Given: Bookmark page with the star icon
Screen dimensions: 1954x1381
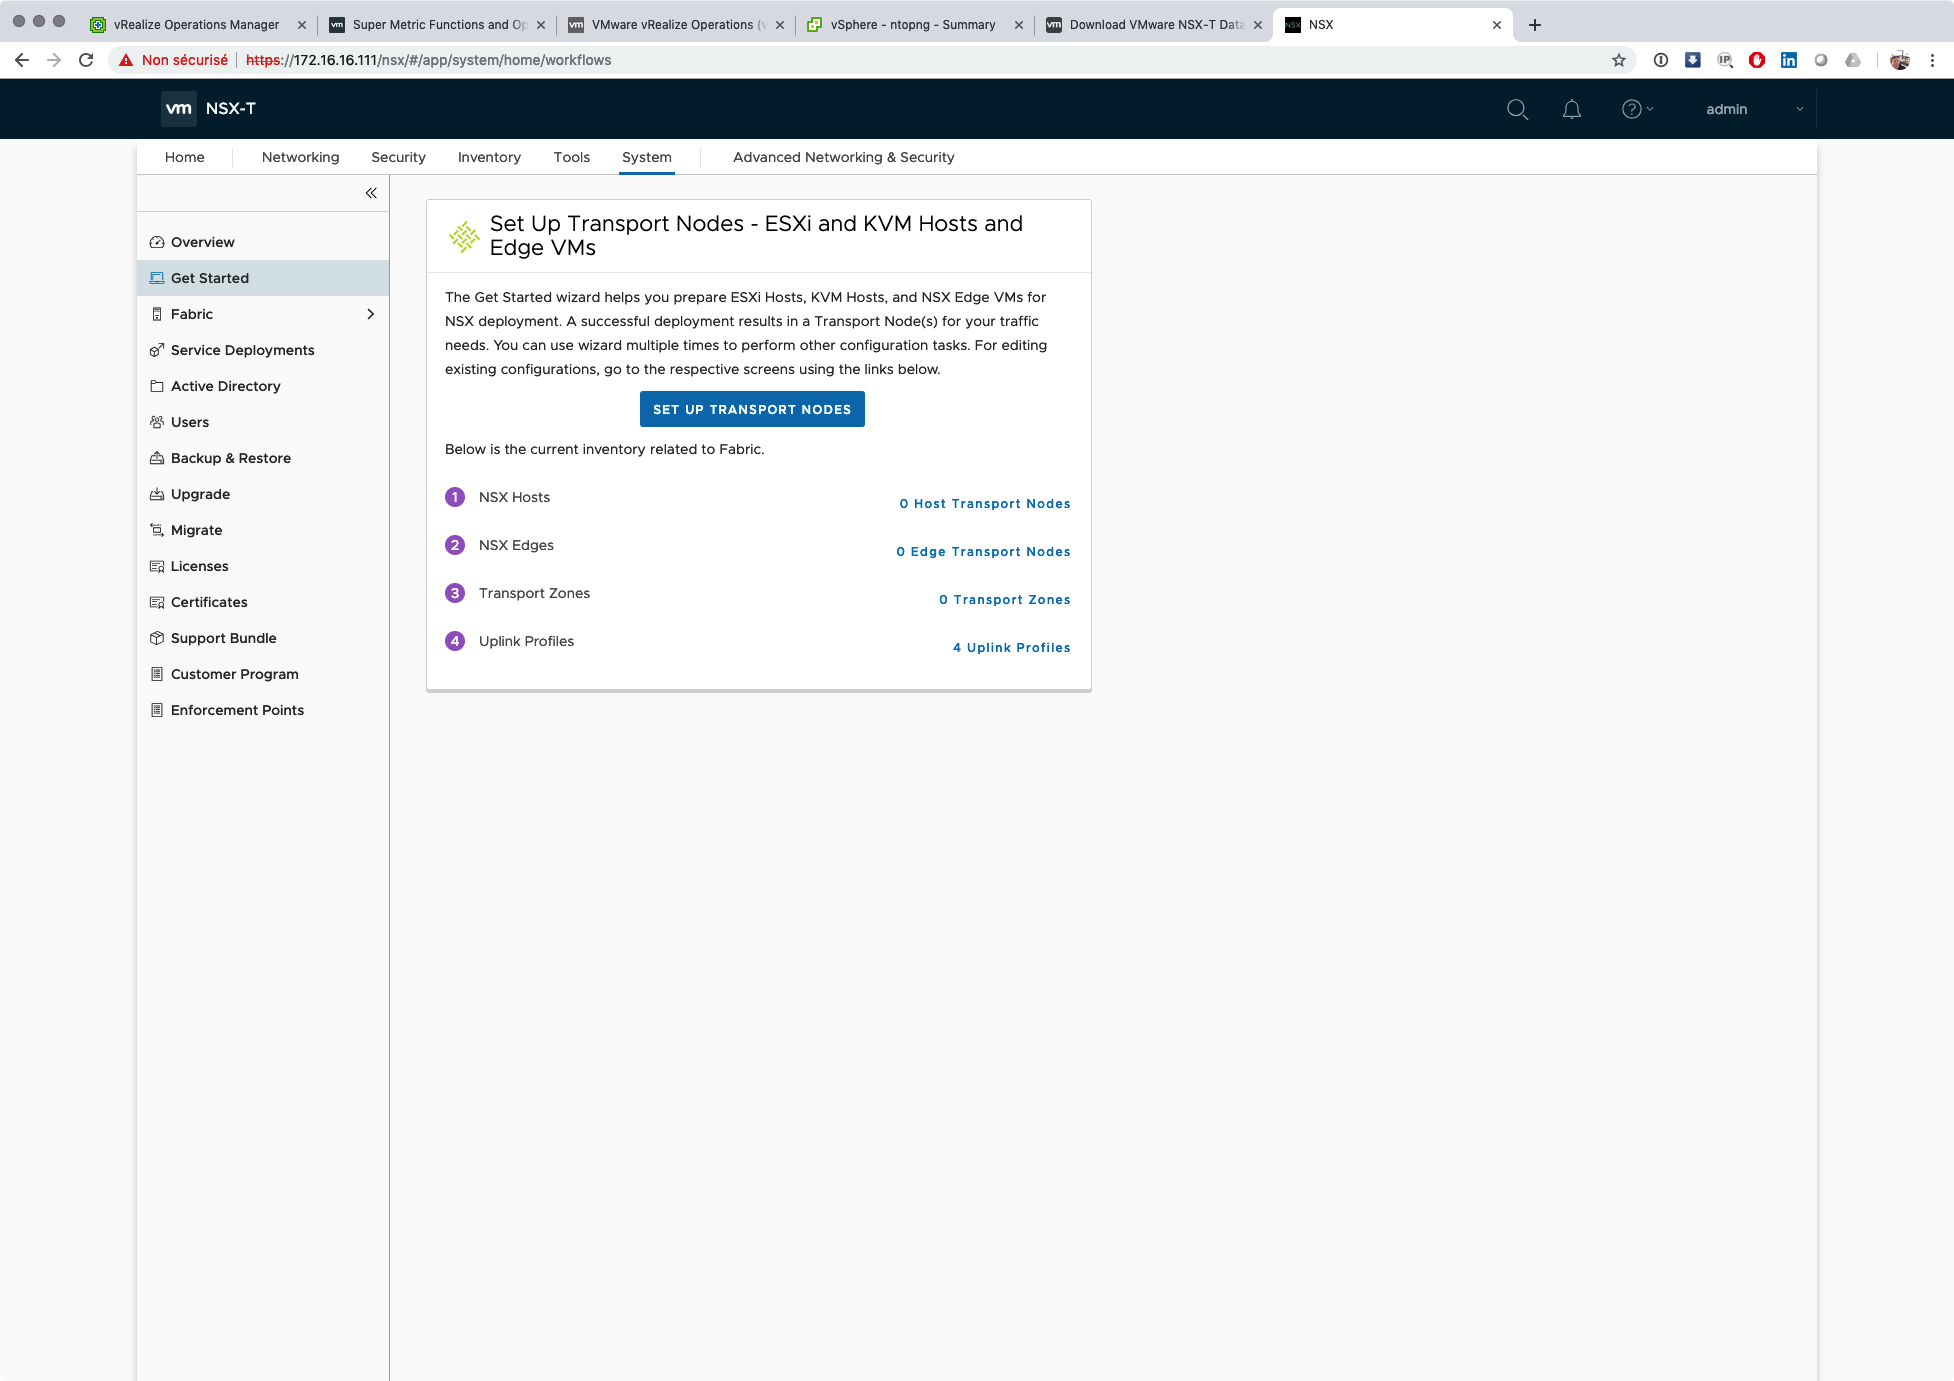Looking at the screenshot, I should pyautogui.click(x=1619, y=60).
